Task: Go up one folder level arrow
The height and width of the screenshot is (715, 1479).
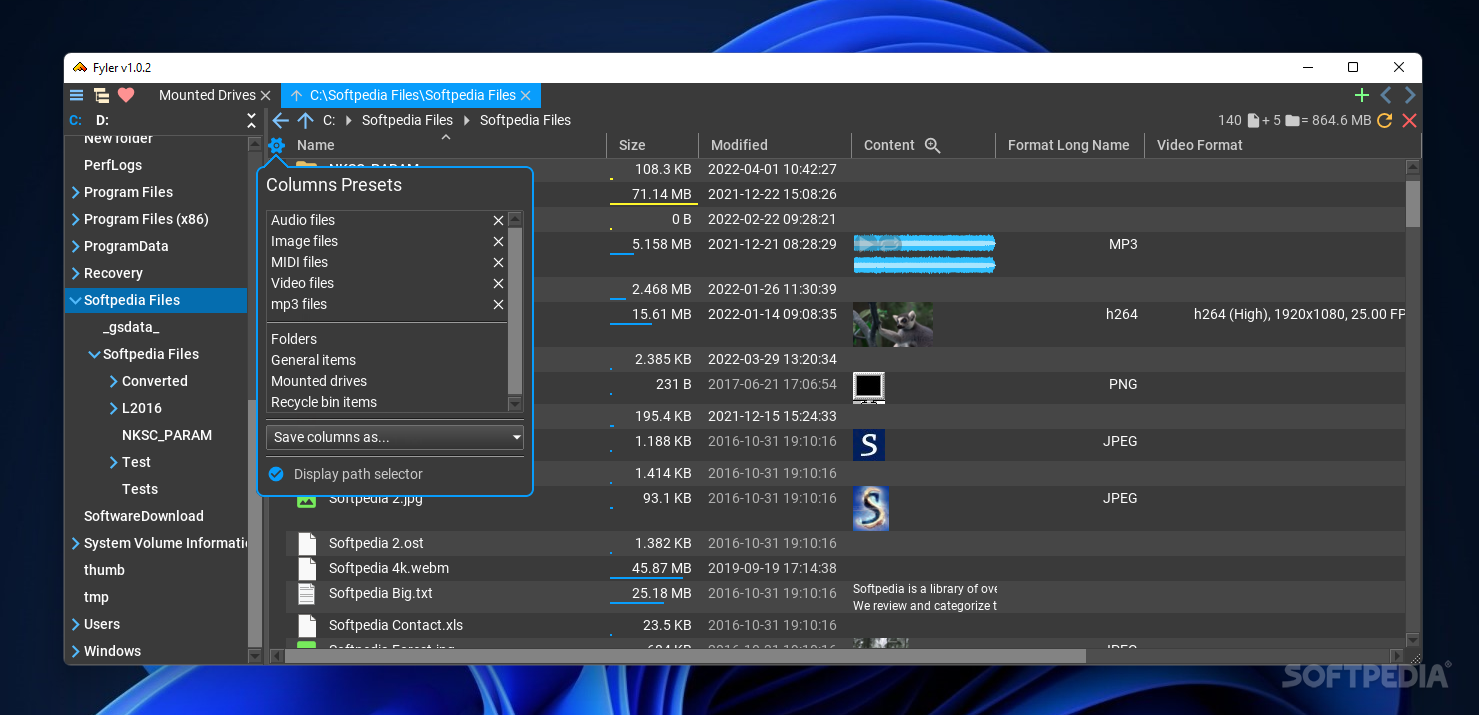Action: tap(306, 120)
